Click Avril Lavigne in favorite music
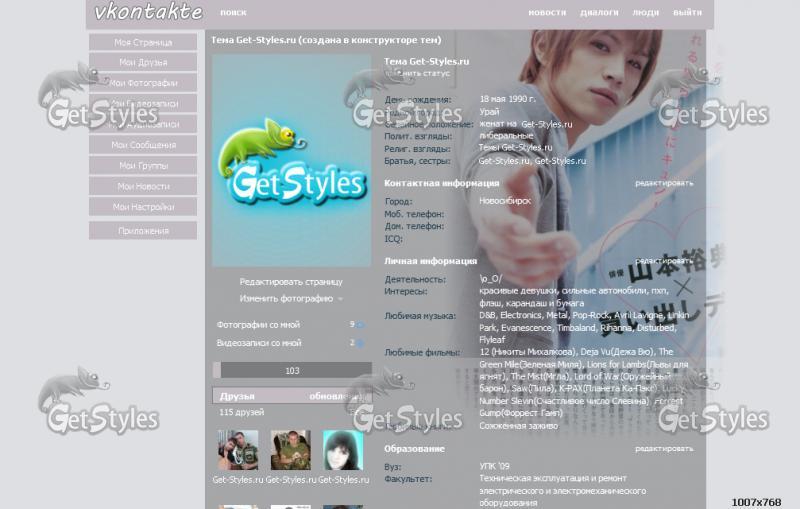The width and height of the screenshot is (800, 509). coord(638,315)
